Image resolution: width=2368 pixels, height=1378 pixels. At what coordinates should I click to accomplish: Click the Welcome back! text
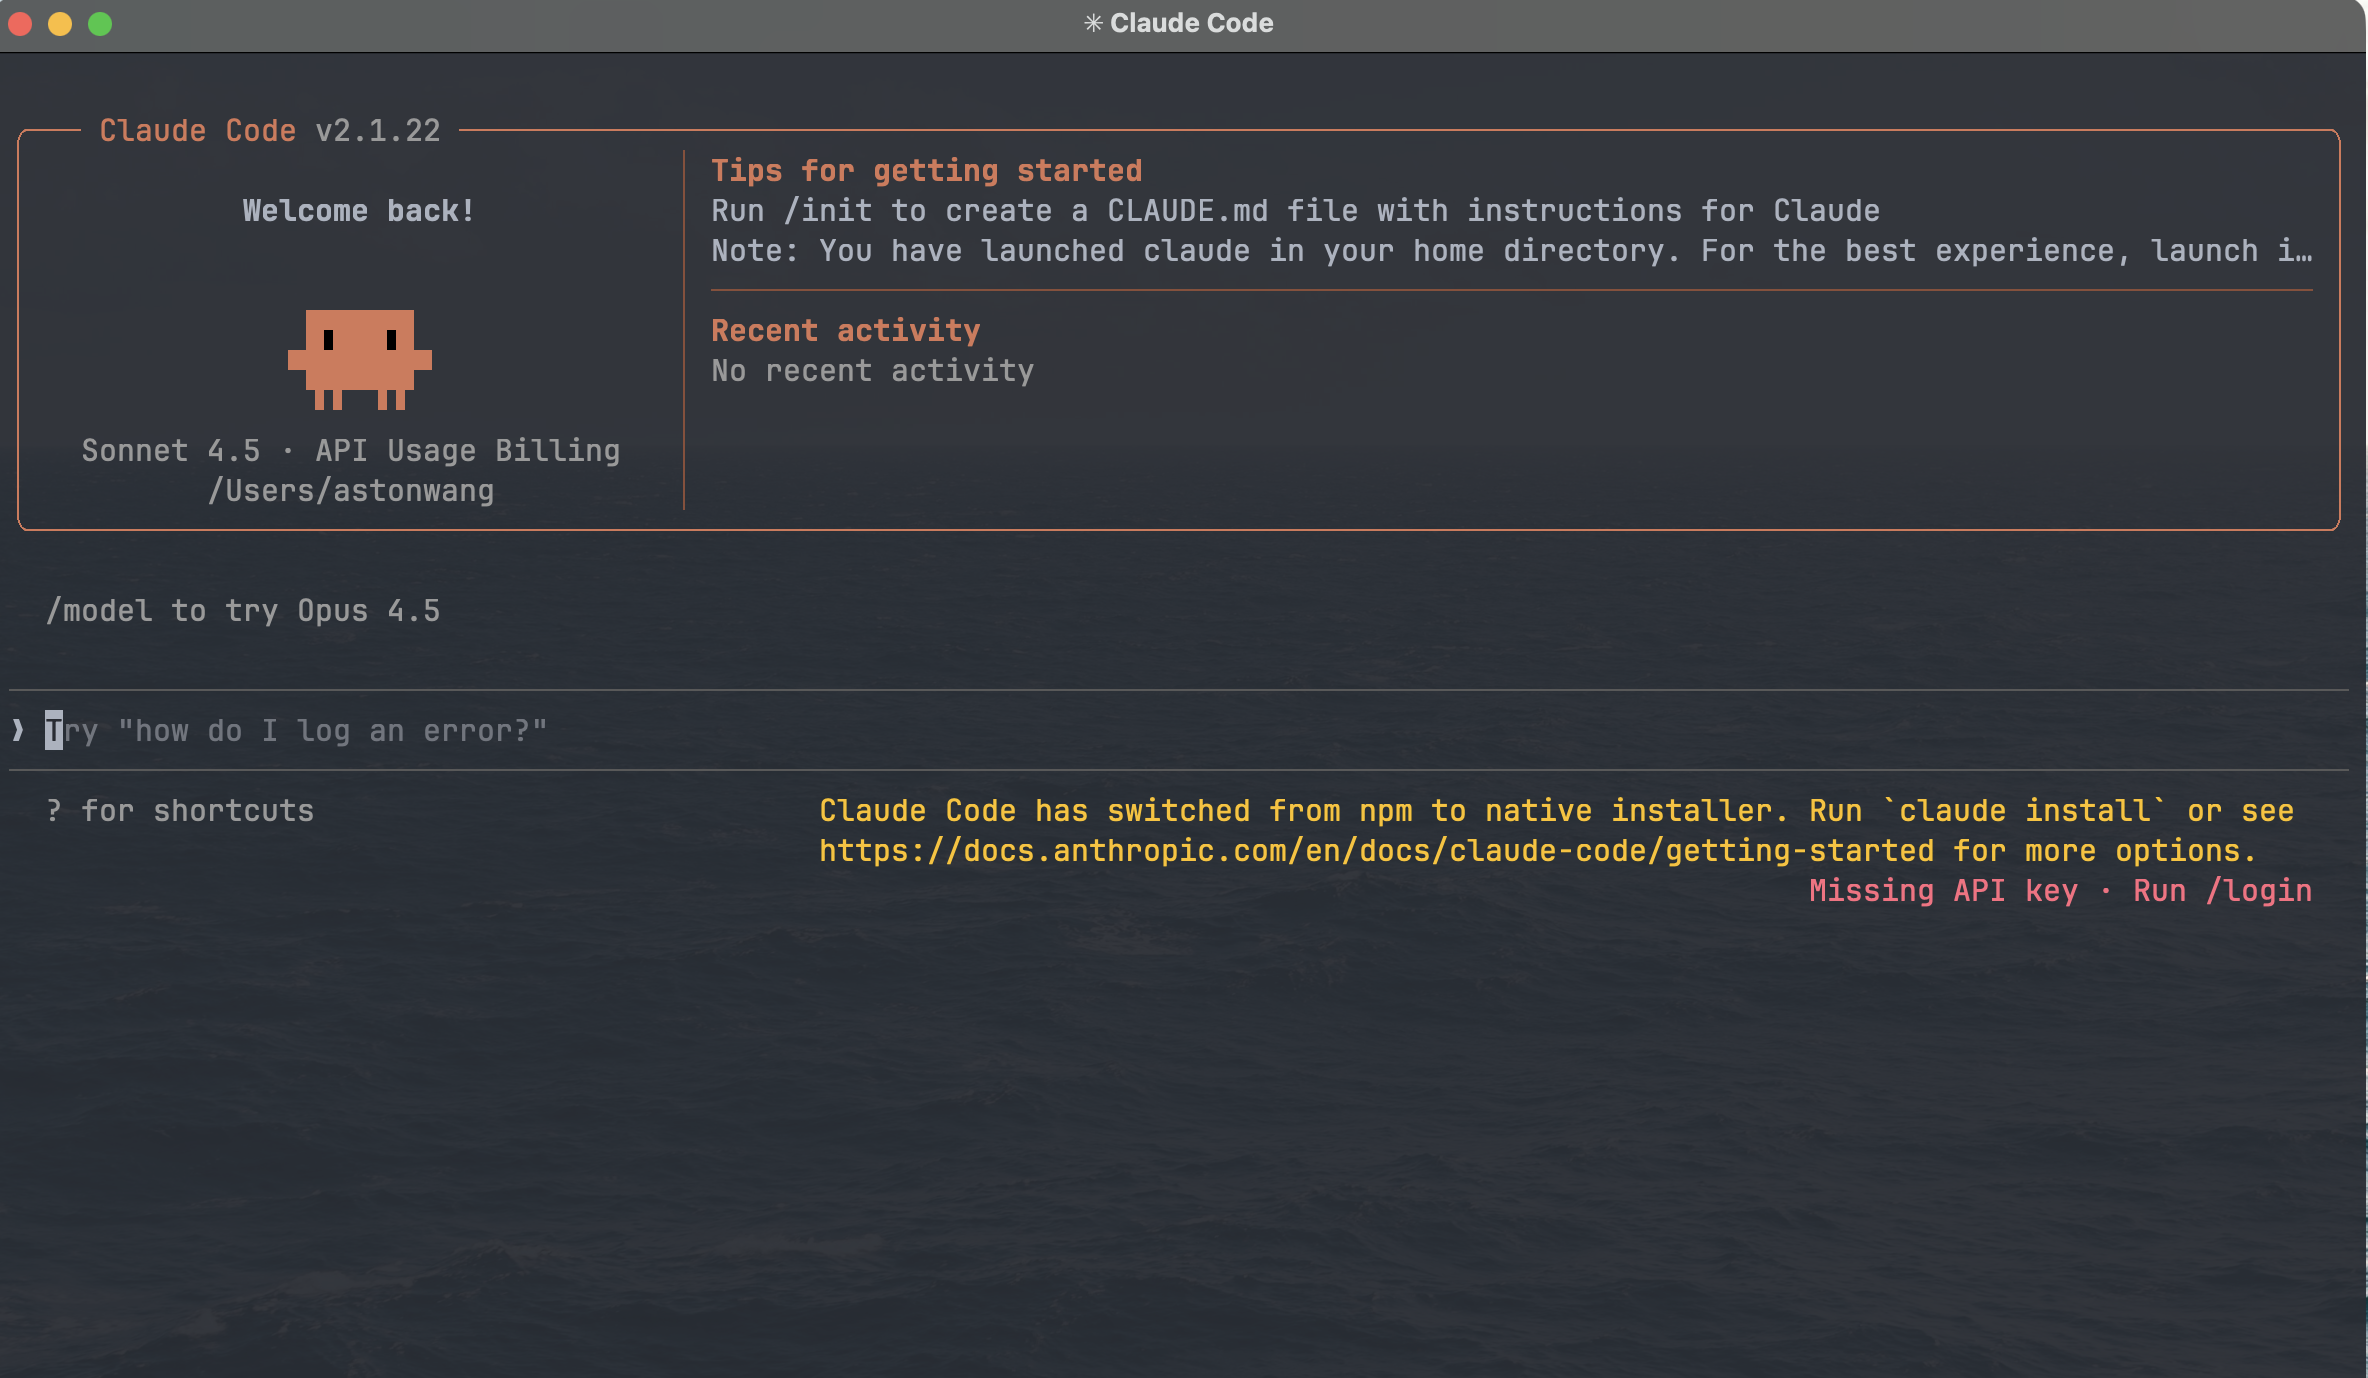pos(358,211)
